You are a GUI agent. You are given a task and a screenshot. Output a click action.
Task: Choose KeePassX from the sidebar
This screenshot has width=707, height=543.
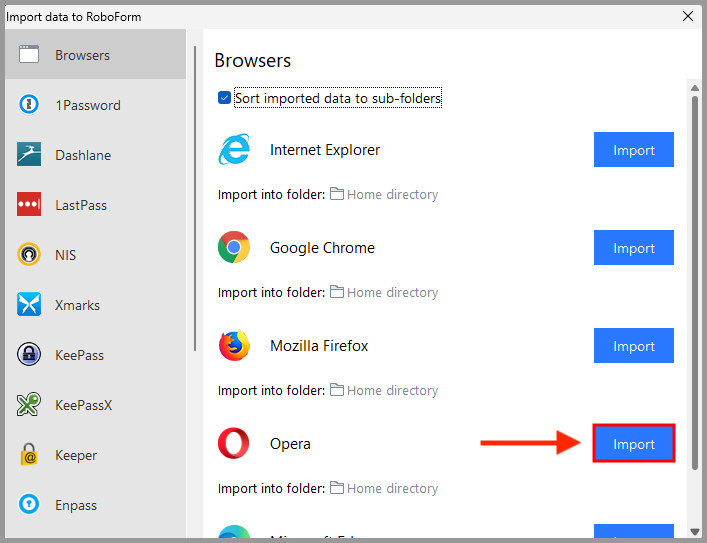pyautogui.click(x=95, y=405)
